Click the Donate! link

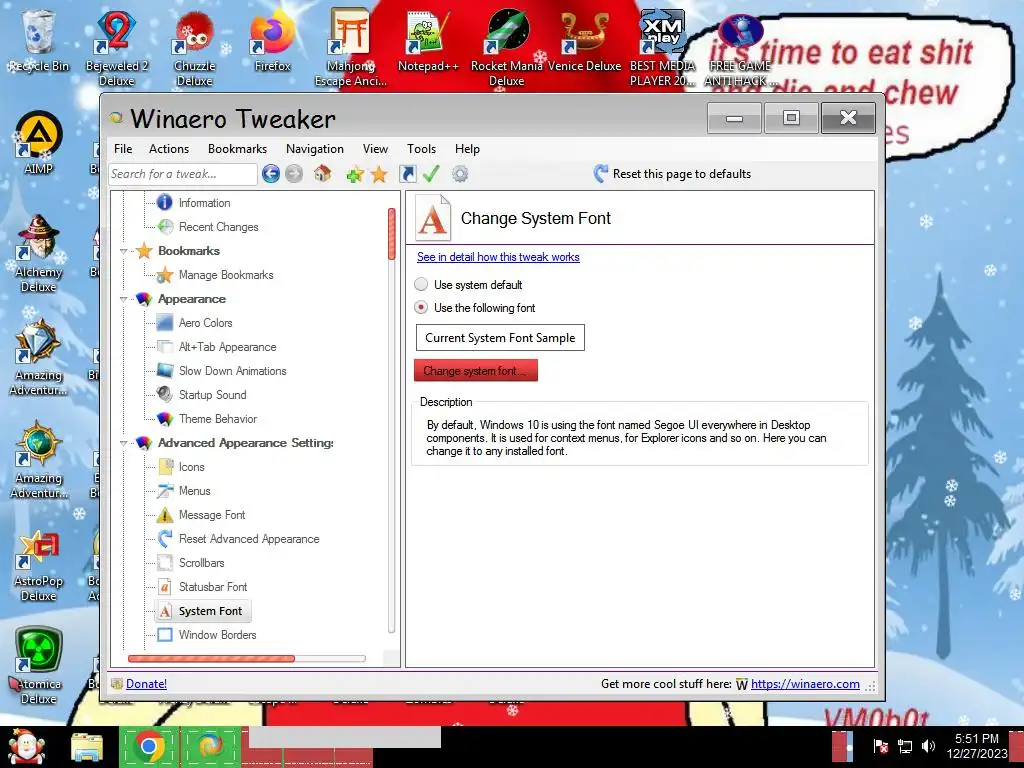click(x=146, y=684)
